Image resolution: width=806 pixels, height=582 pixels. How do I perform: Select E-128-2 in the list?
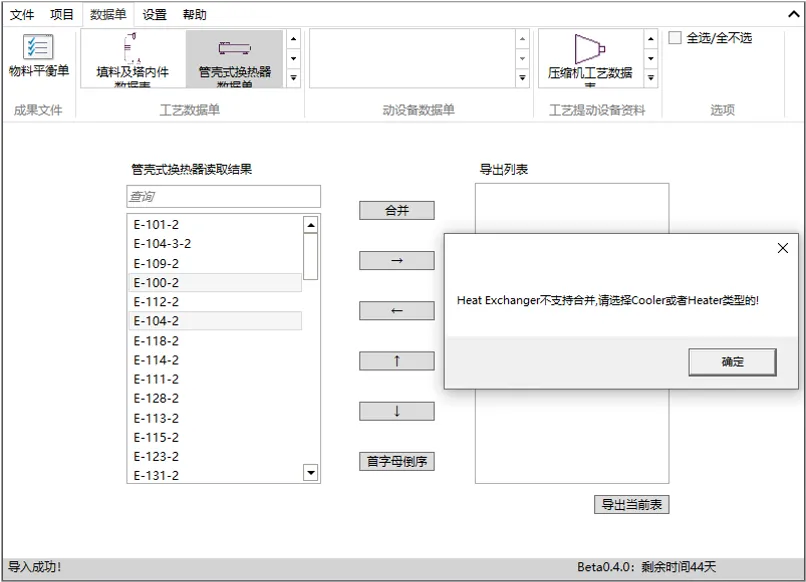pos(215,398)
